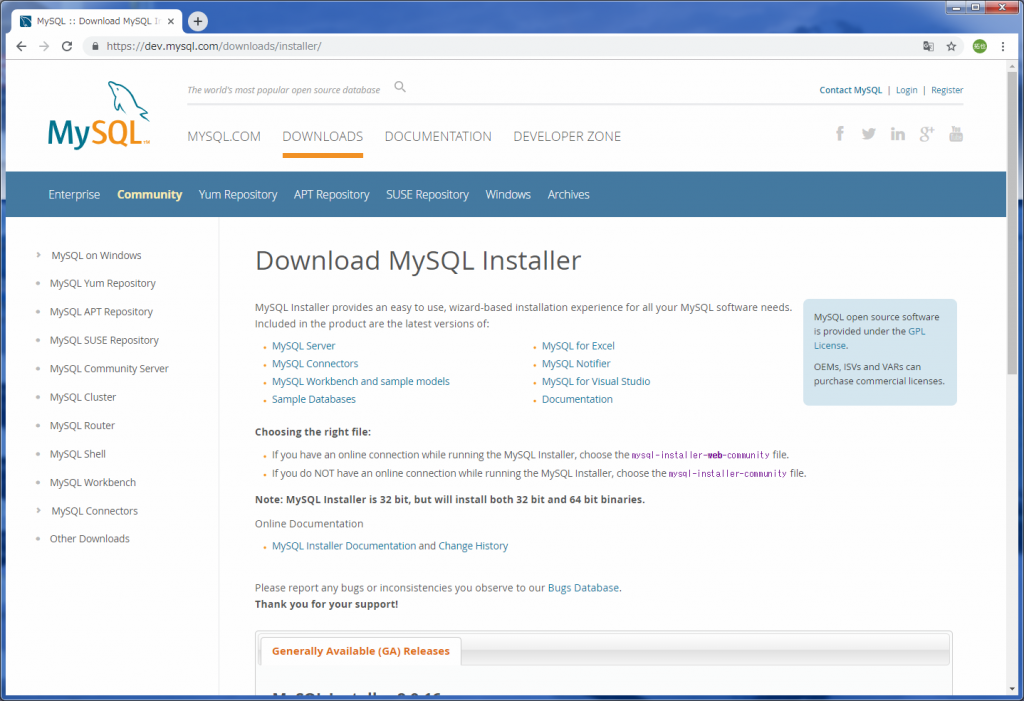
Task: Open the site search magnifier icon
Action: [x=400, y=88]
